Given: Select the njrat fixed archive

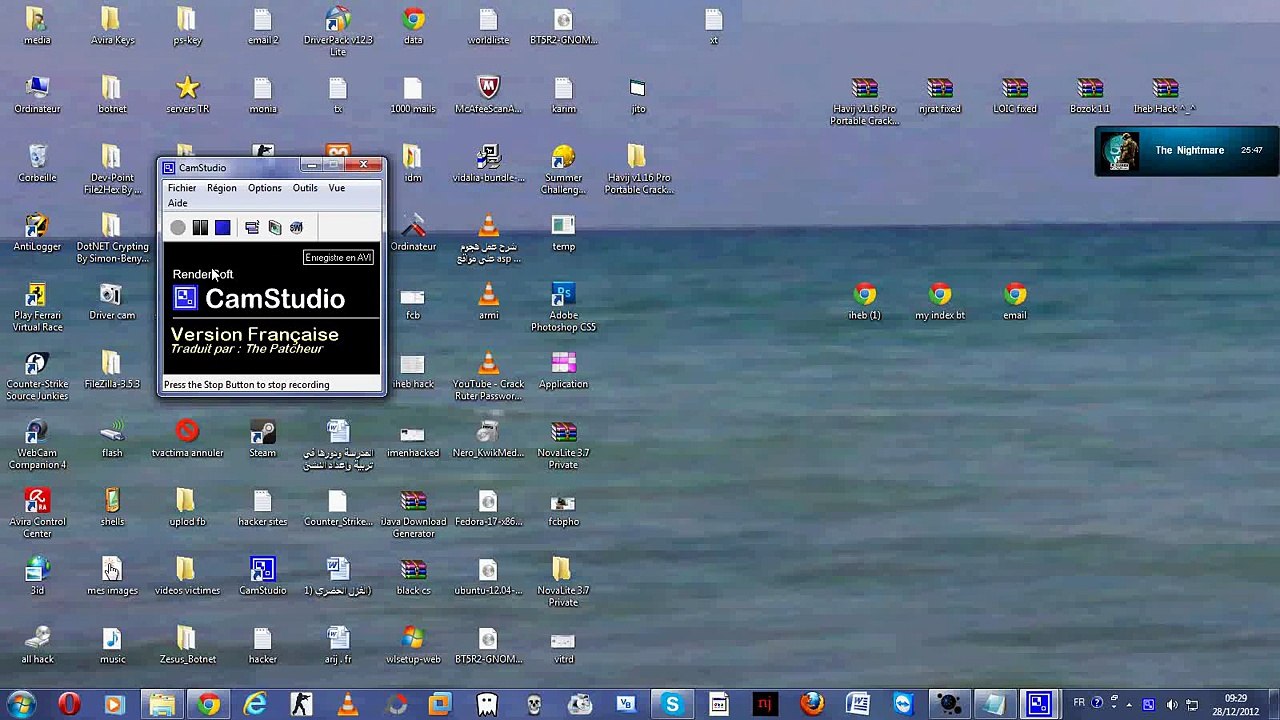Looking at the screenshot, I should point(939,95).
